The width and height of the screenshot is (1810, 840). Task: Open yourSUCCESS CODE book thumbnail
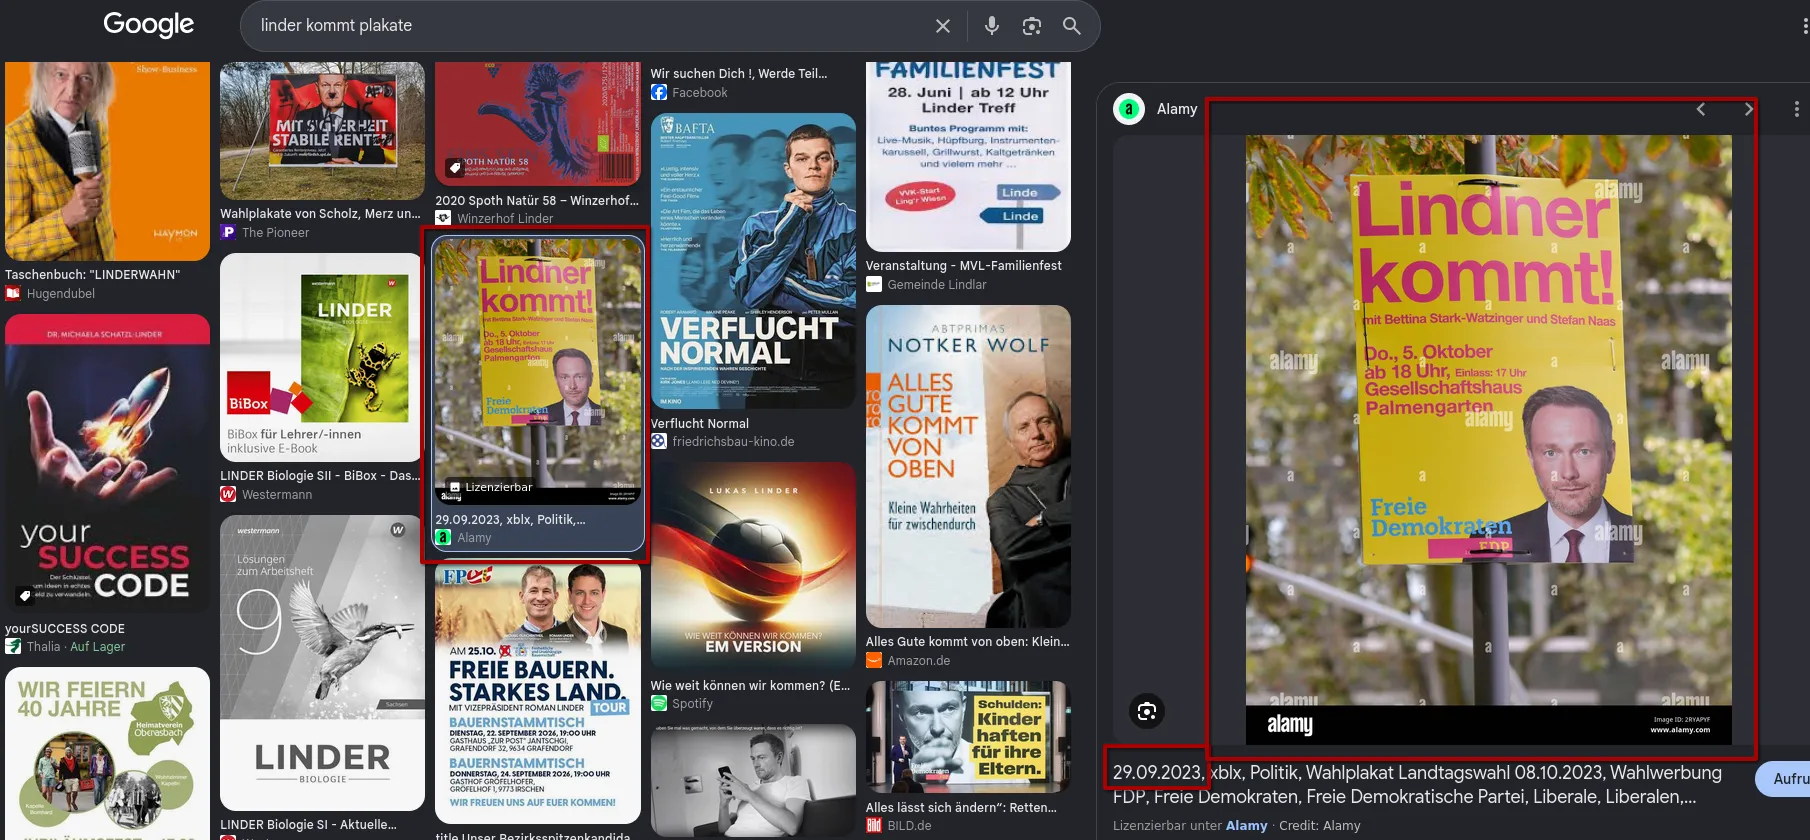107,464
